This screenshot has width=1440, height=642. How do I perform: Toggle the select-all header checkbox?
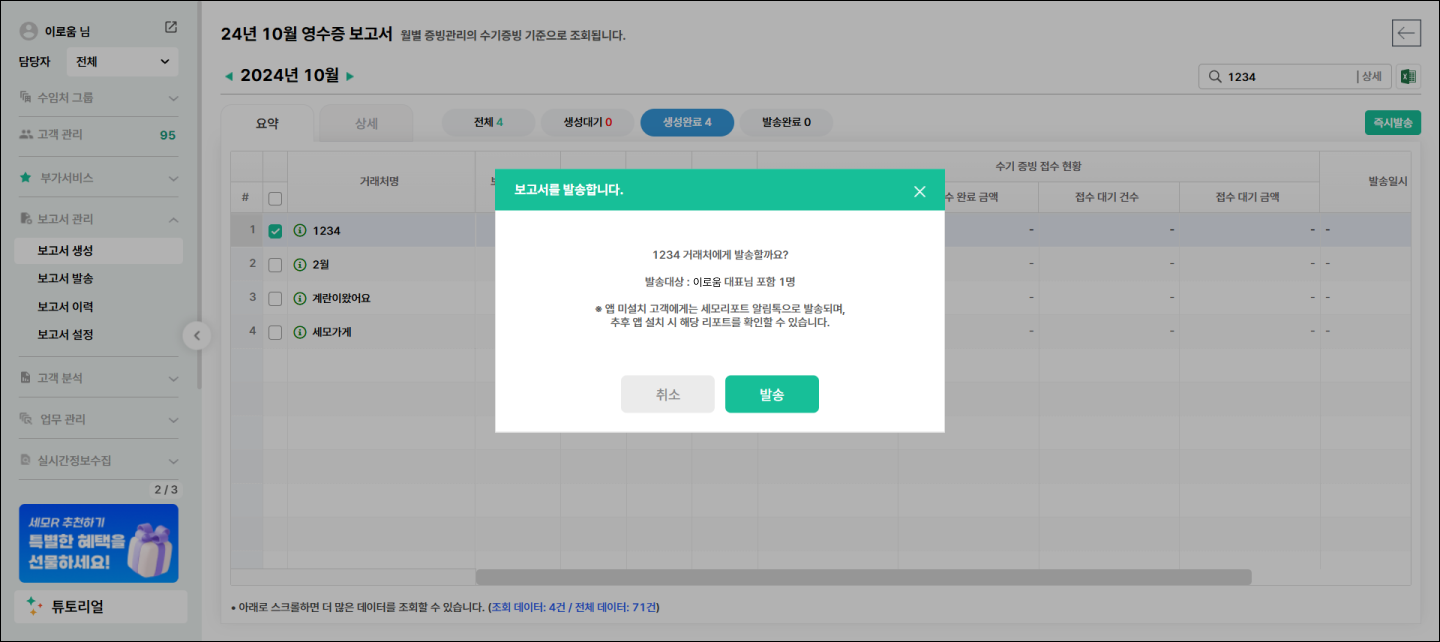tap(275, 199)
